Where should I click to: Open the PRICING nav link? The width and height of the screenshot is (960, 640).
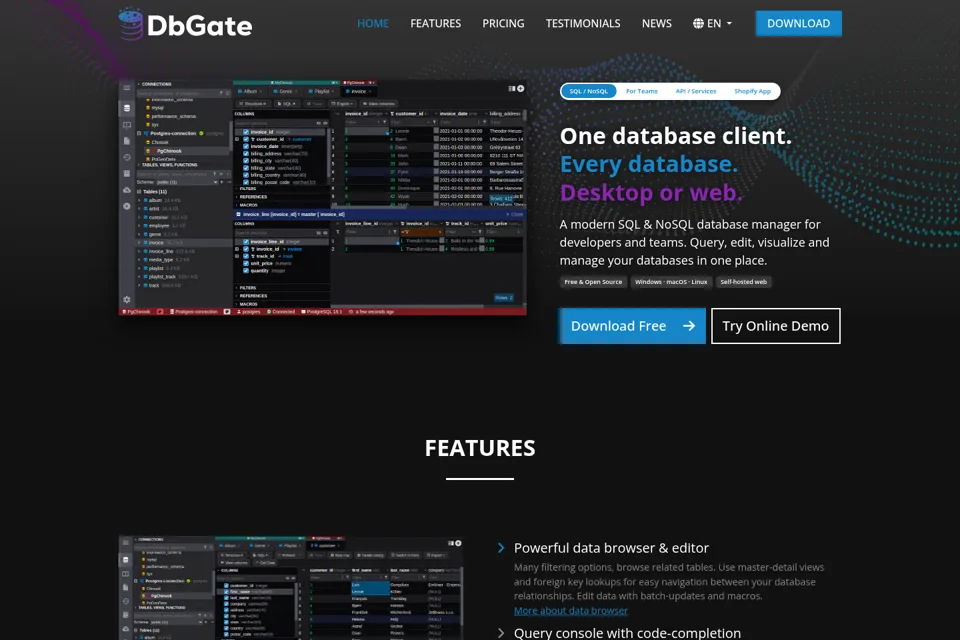503,23
